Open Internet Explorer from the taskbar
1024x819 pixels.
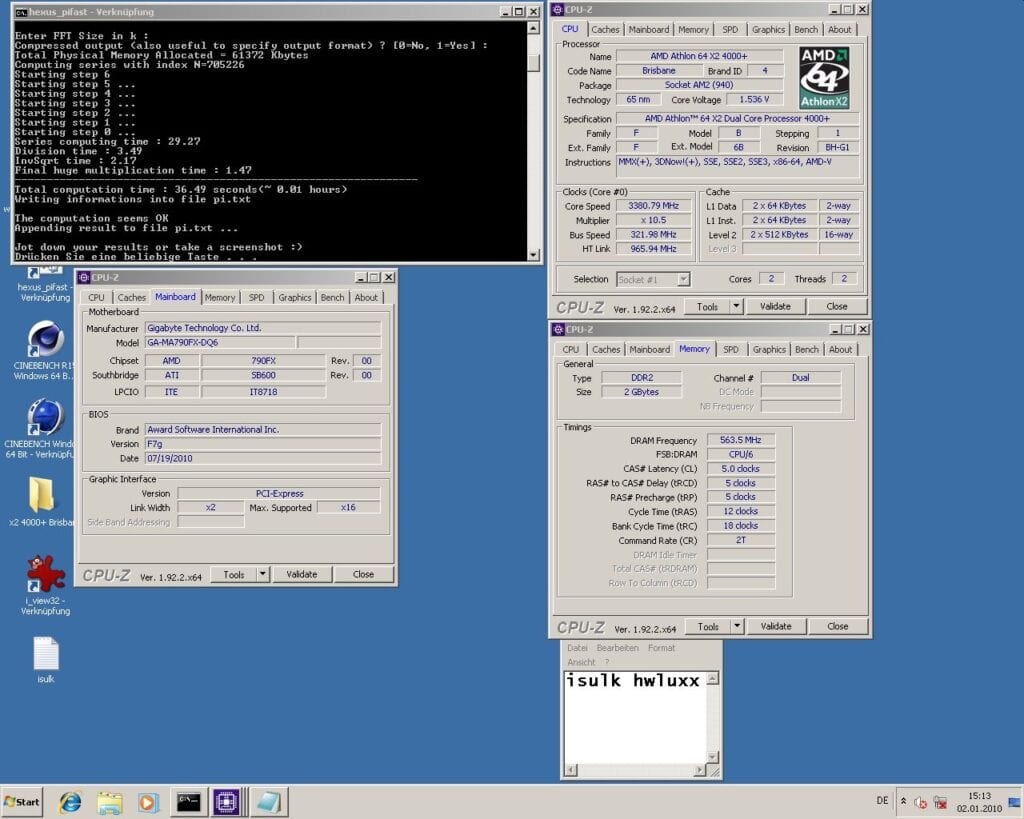(x=70, y=802)
